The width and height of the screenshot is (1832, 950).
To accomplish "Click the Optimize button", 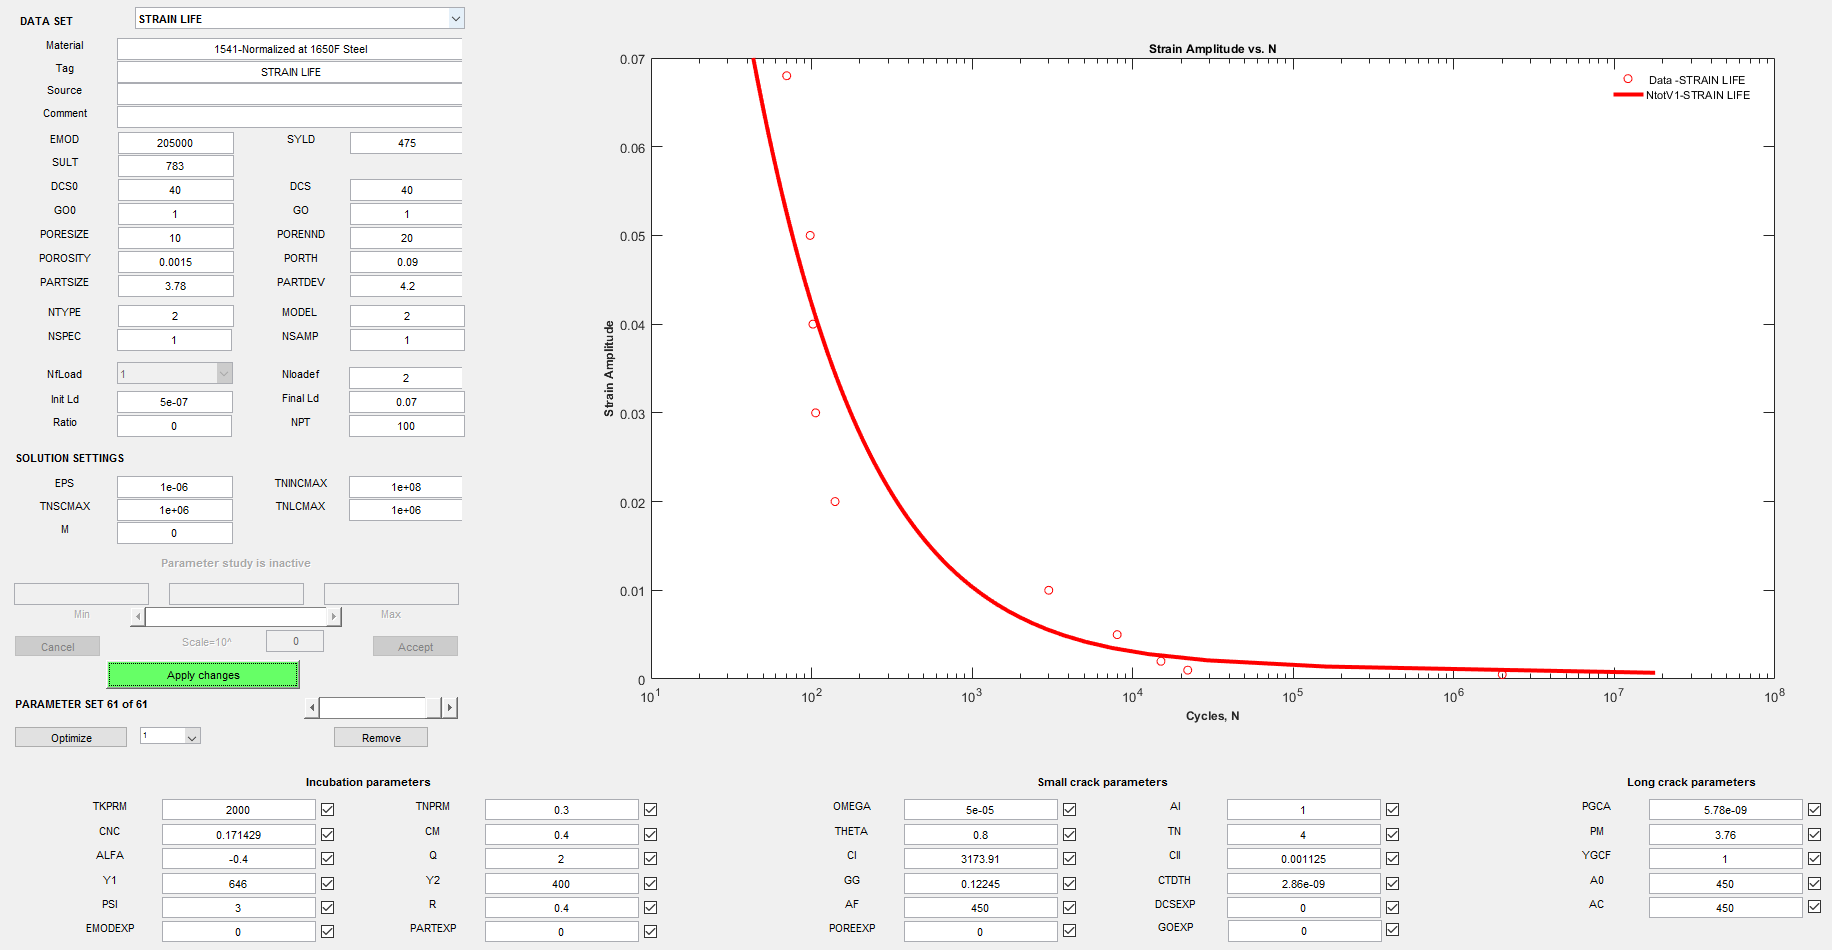I will point(71,738).
